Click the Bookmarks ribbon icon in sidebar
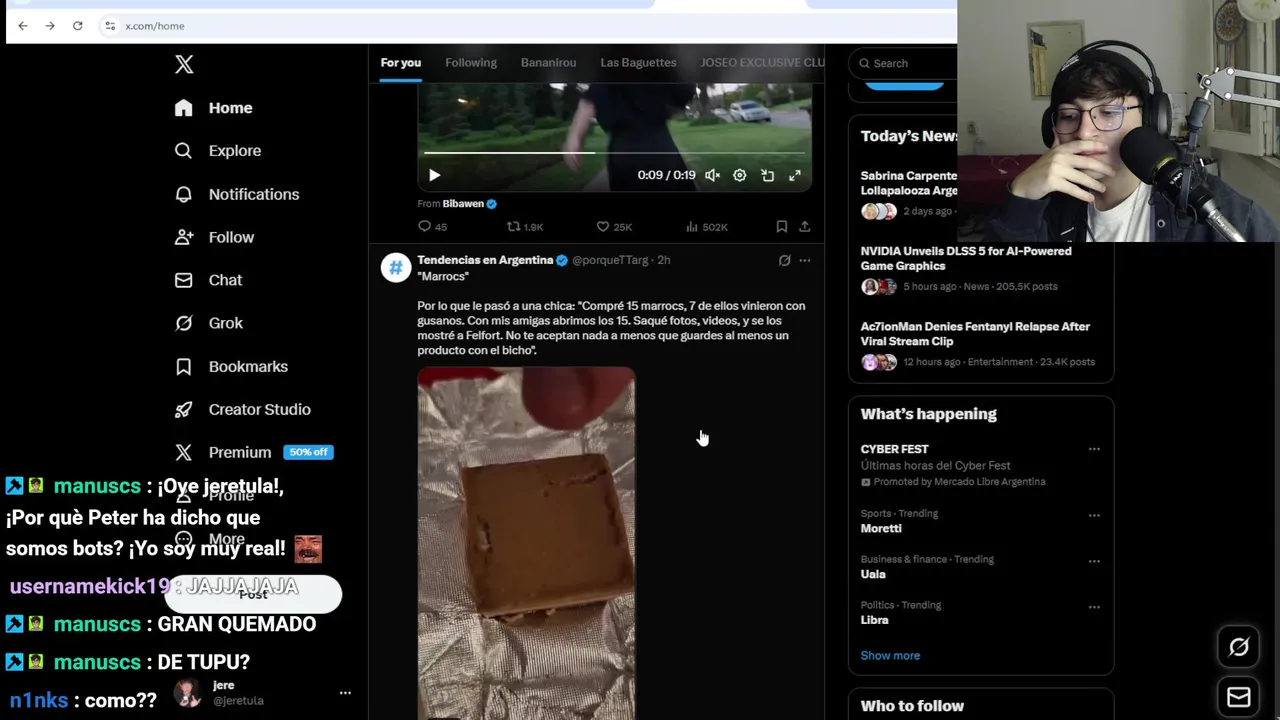The height and width of the screenshot is (720, 1280). 183,366
